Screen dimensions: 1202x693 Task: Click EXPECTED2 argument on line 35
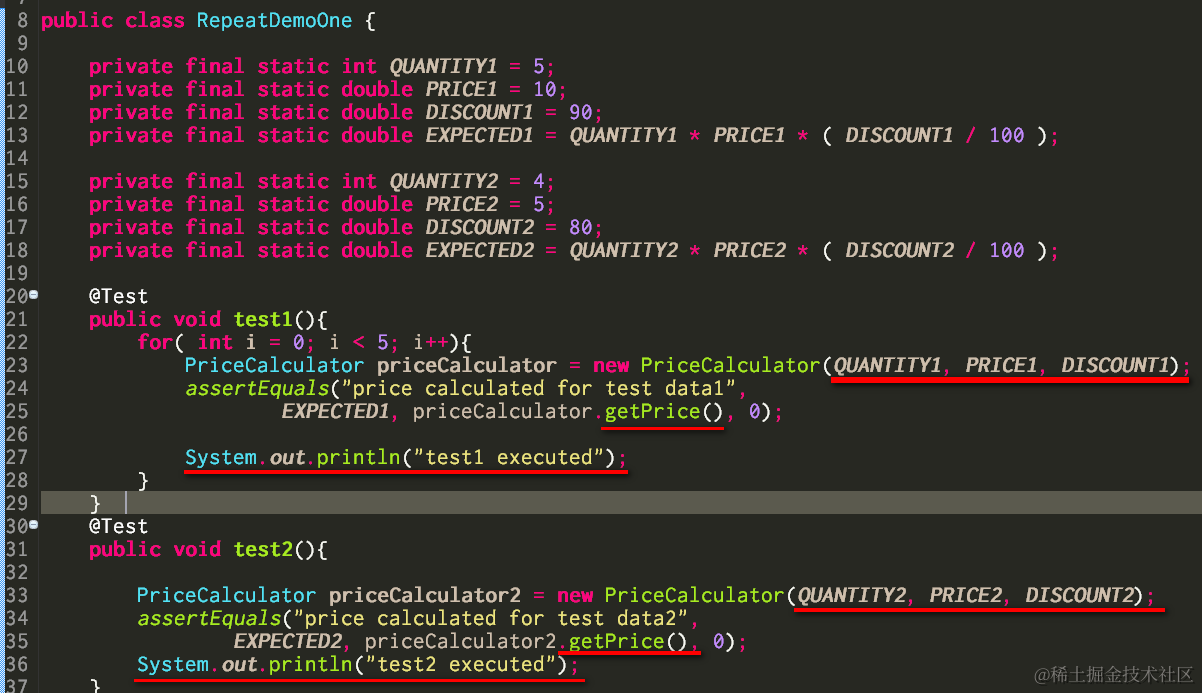point(286,641)
